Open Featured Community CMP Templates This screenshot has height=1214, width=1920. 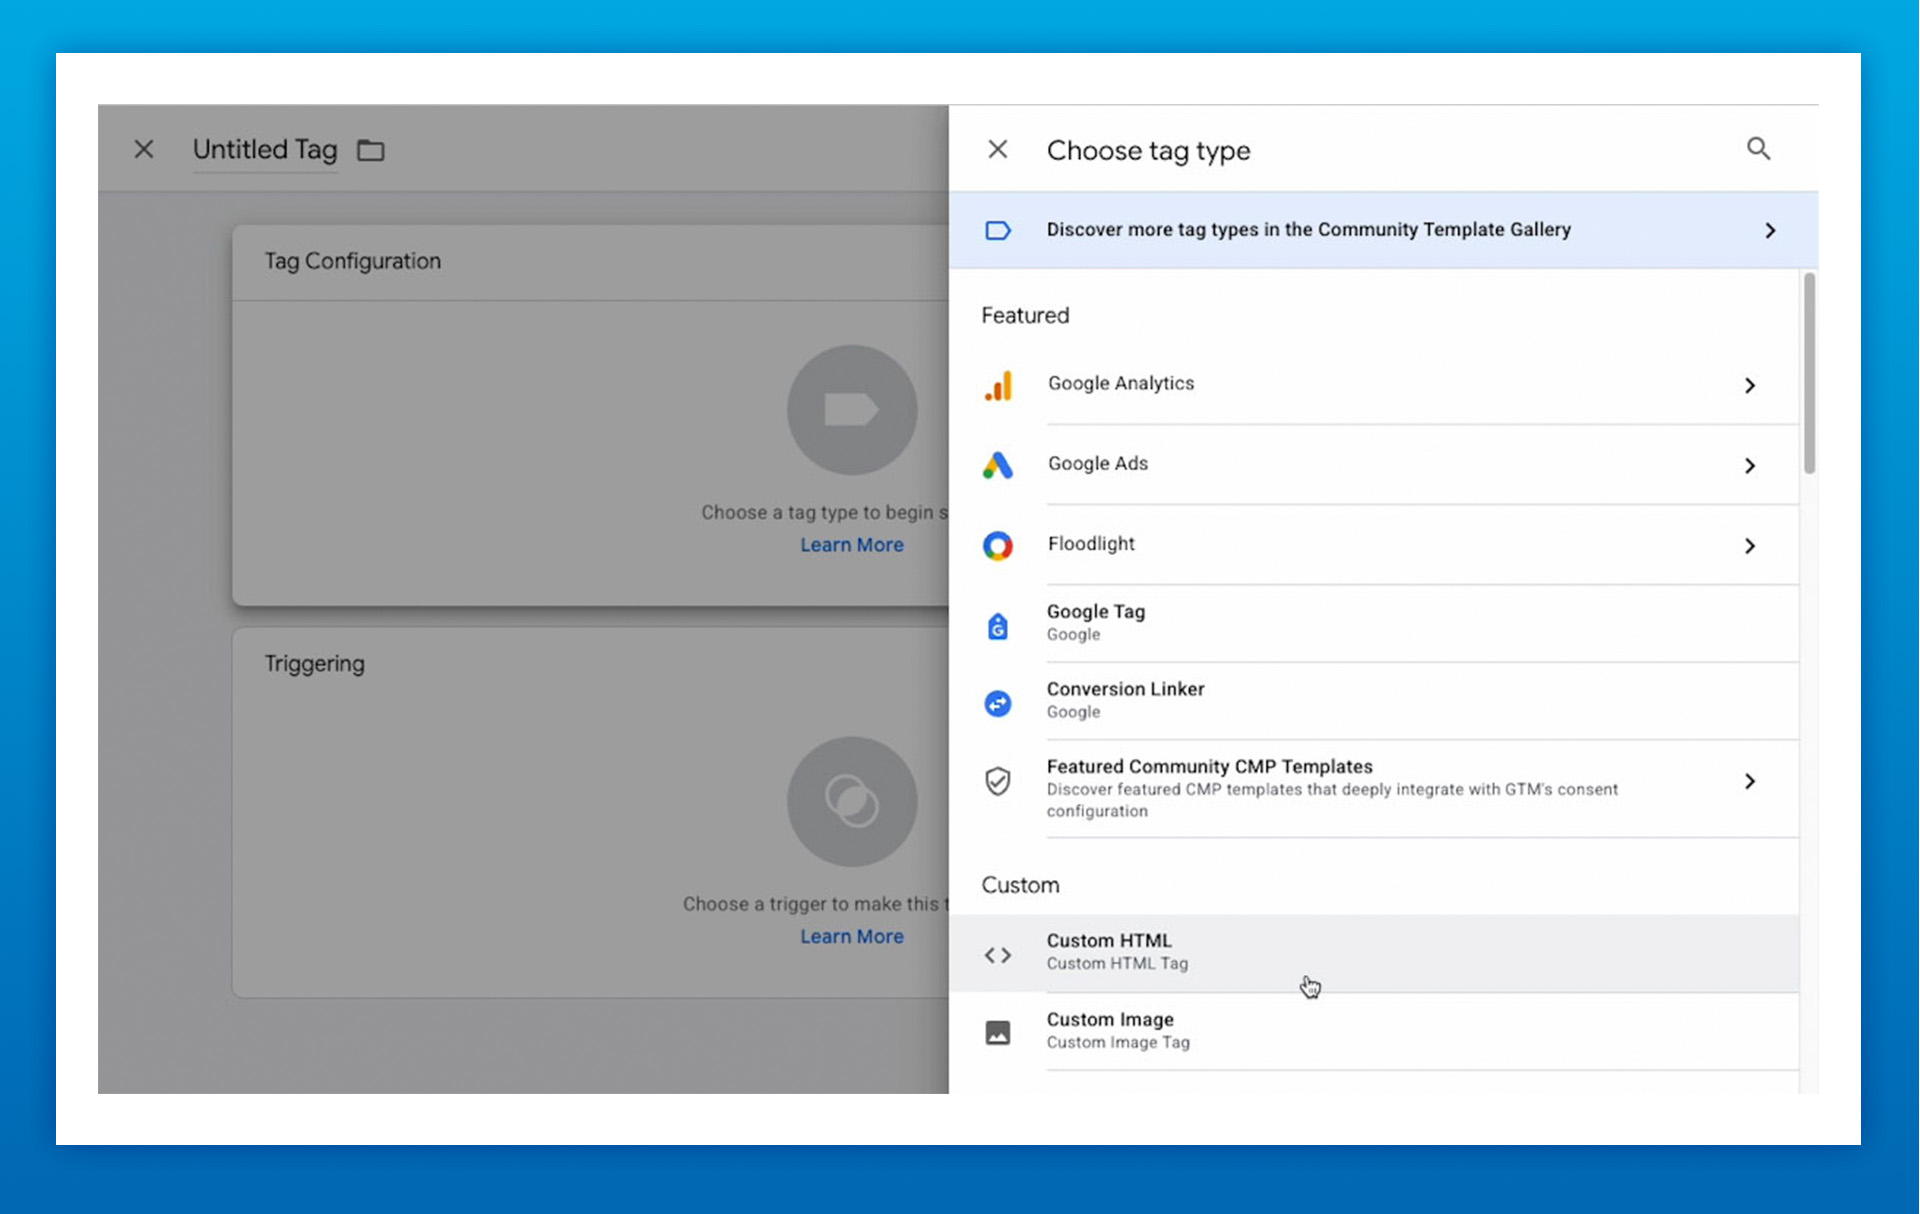1374,788
